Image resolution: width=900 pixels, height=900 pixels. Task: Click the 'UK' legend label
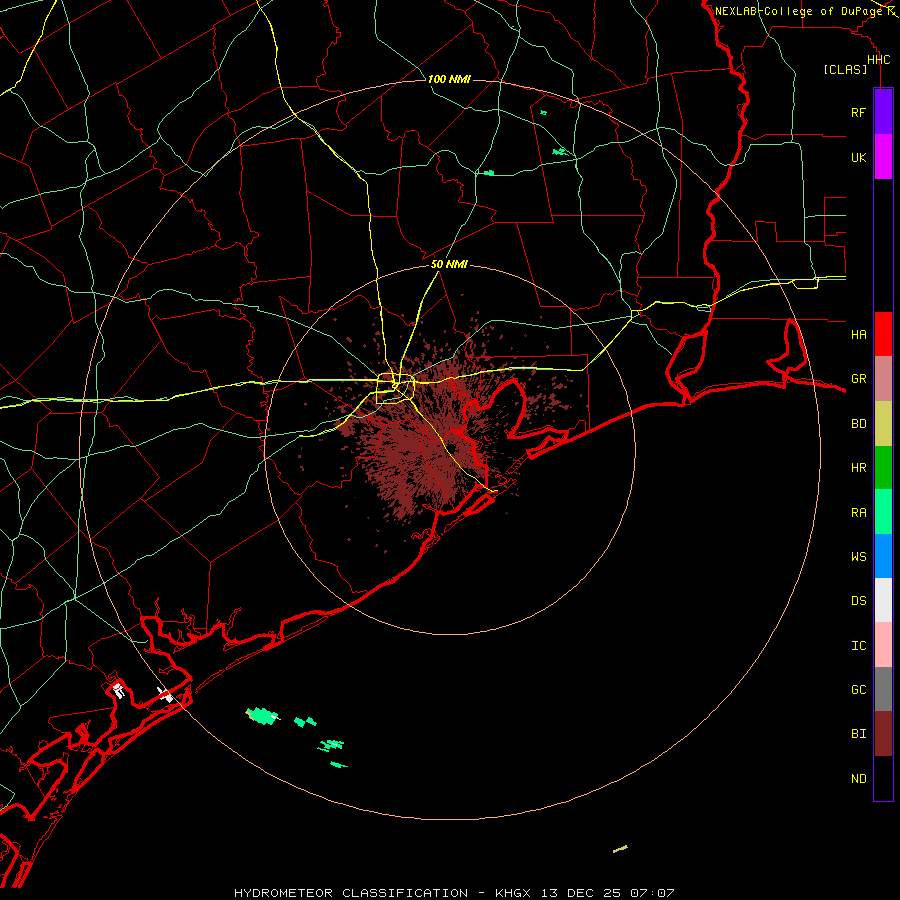pos(858,157)
